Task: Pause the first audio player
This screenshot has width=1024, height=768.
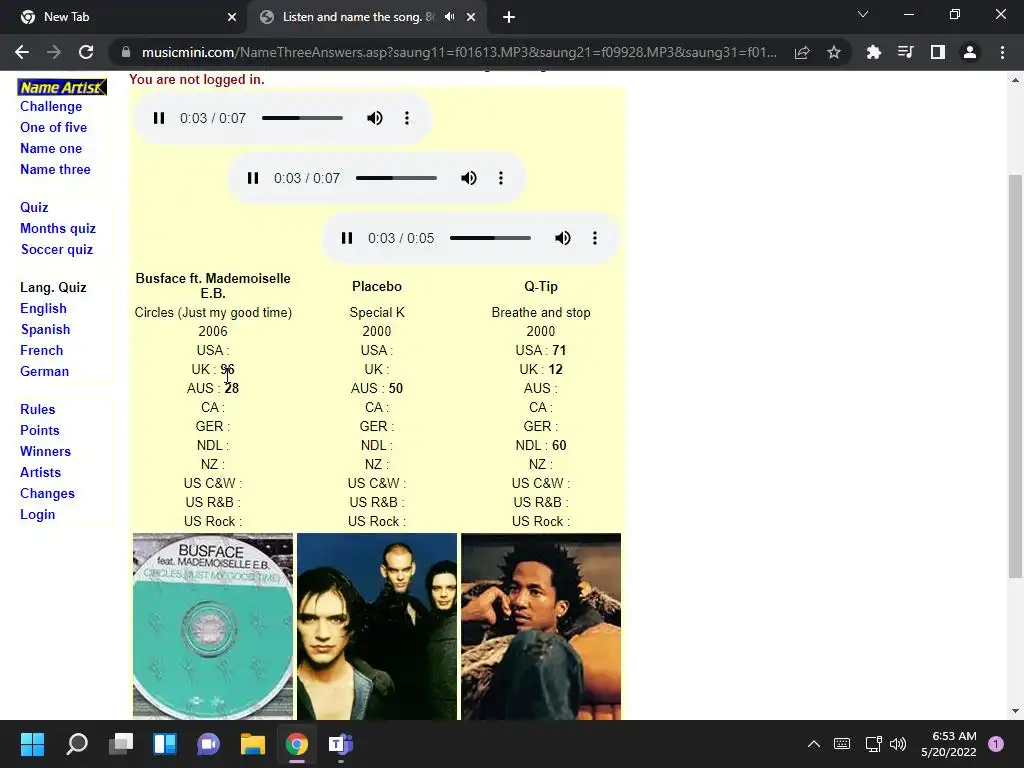Action: click(159, 118)
